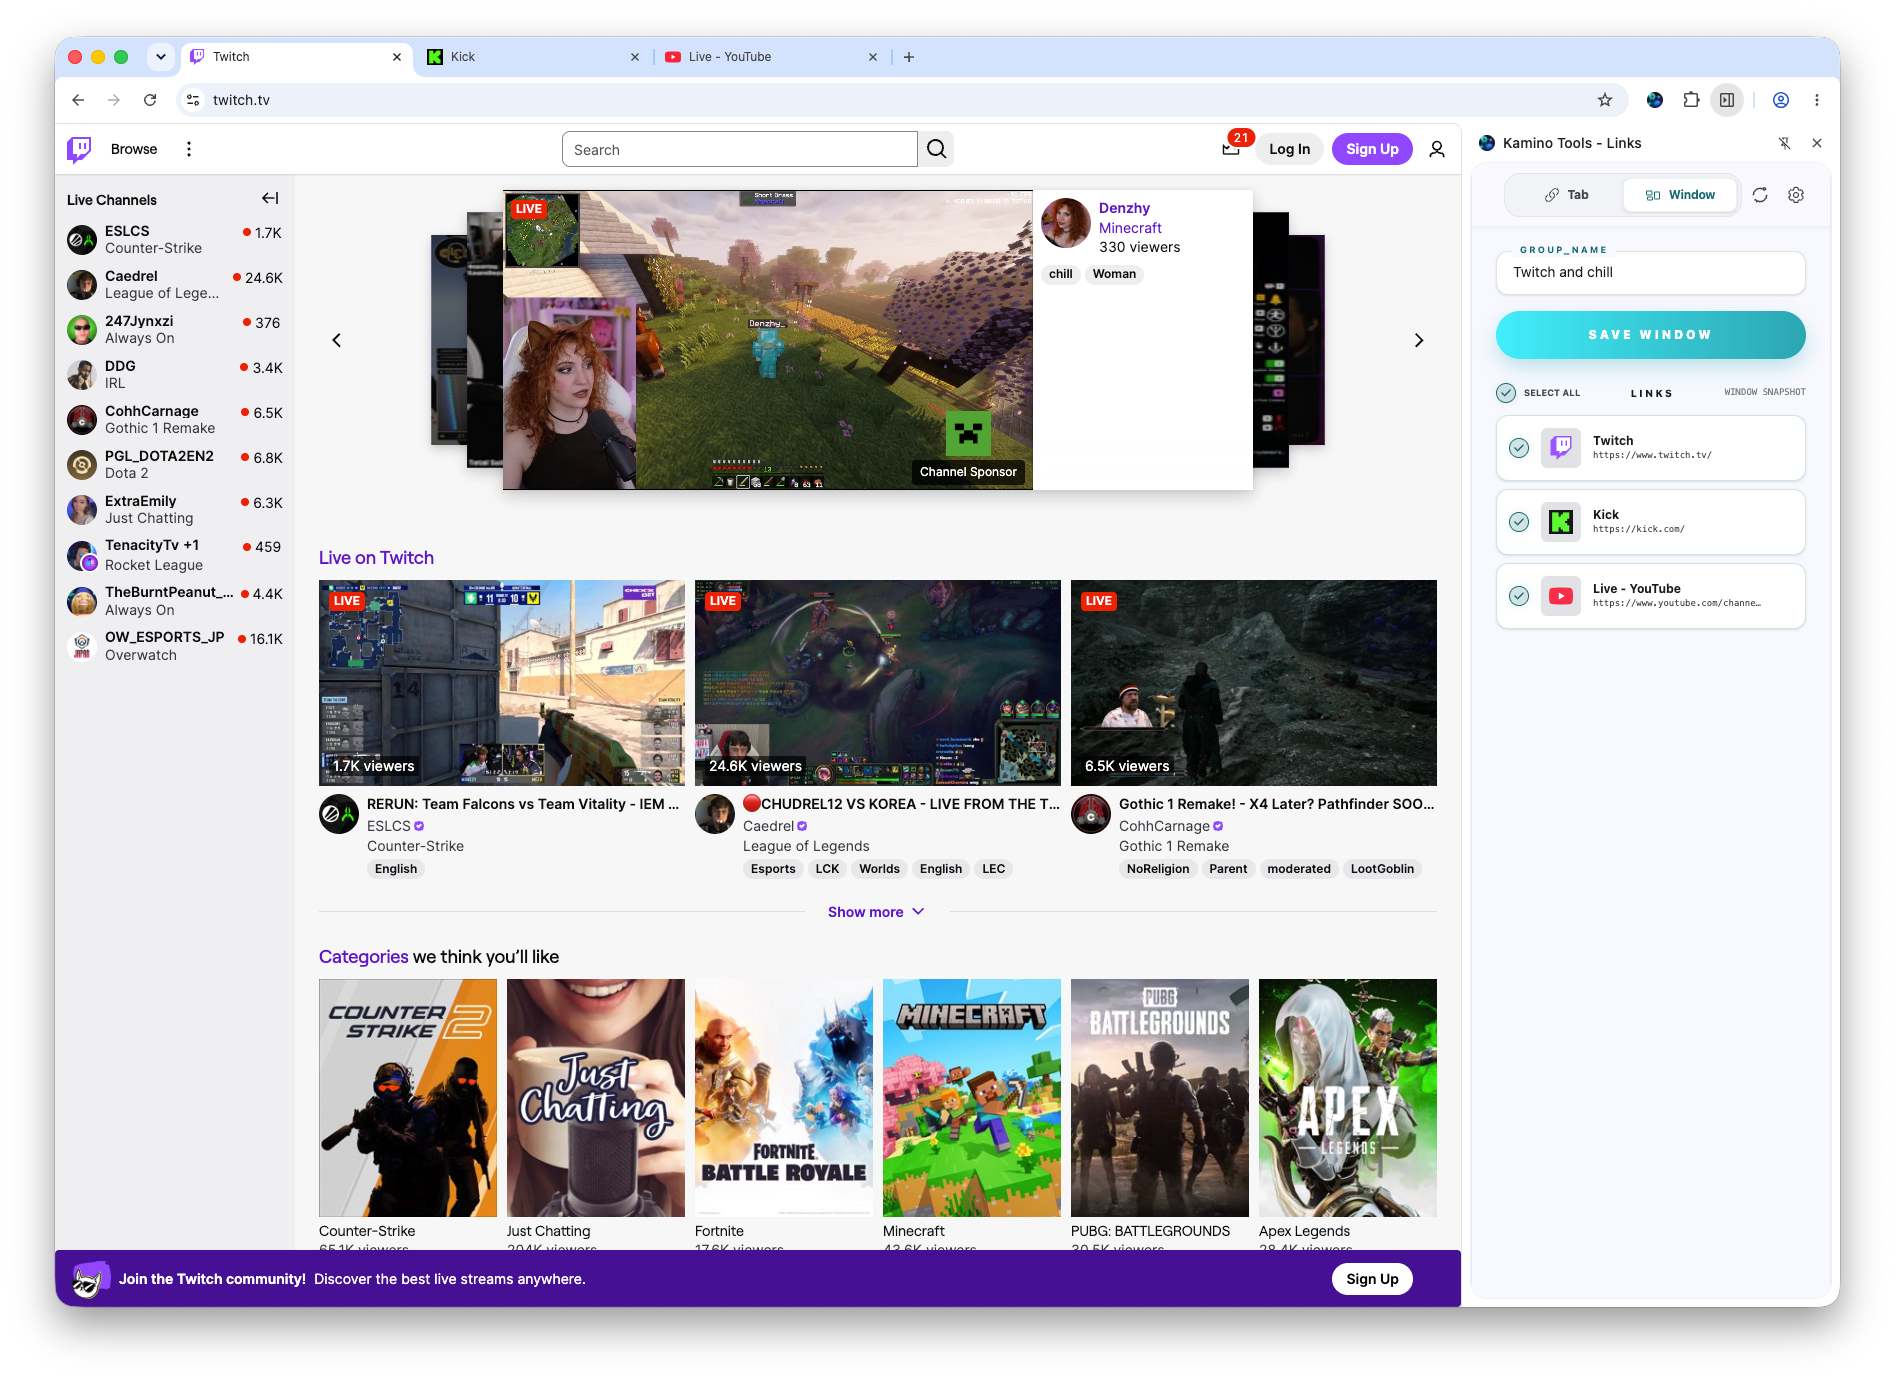Go back in browser history

click(x=78, y=100)
